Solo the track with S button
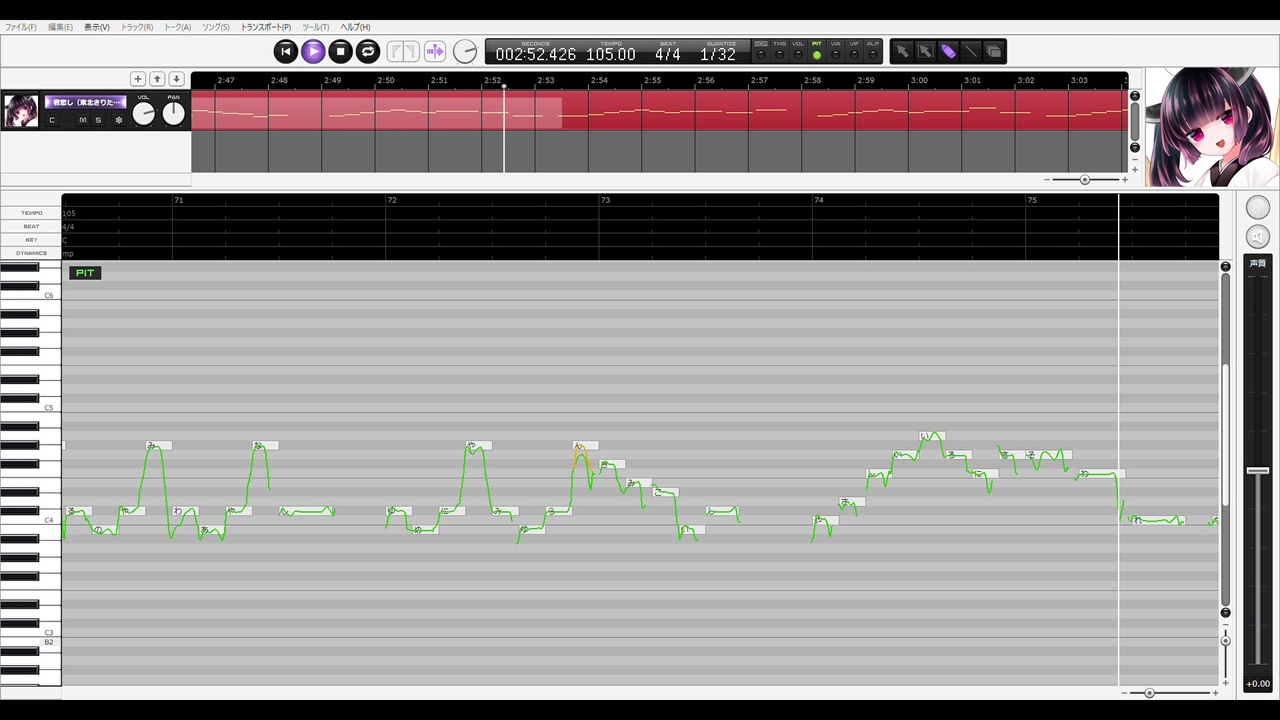This screenshot has height=720, width=1280. point(98,120)
